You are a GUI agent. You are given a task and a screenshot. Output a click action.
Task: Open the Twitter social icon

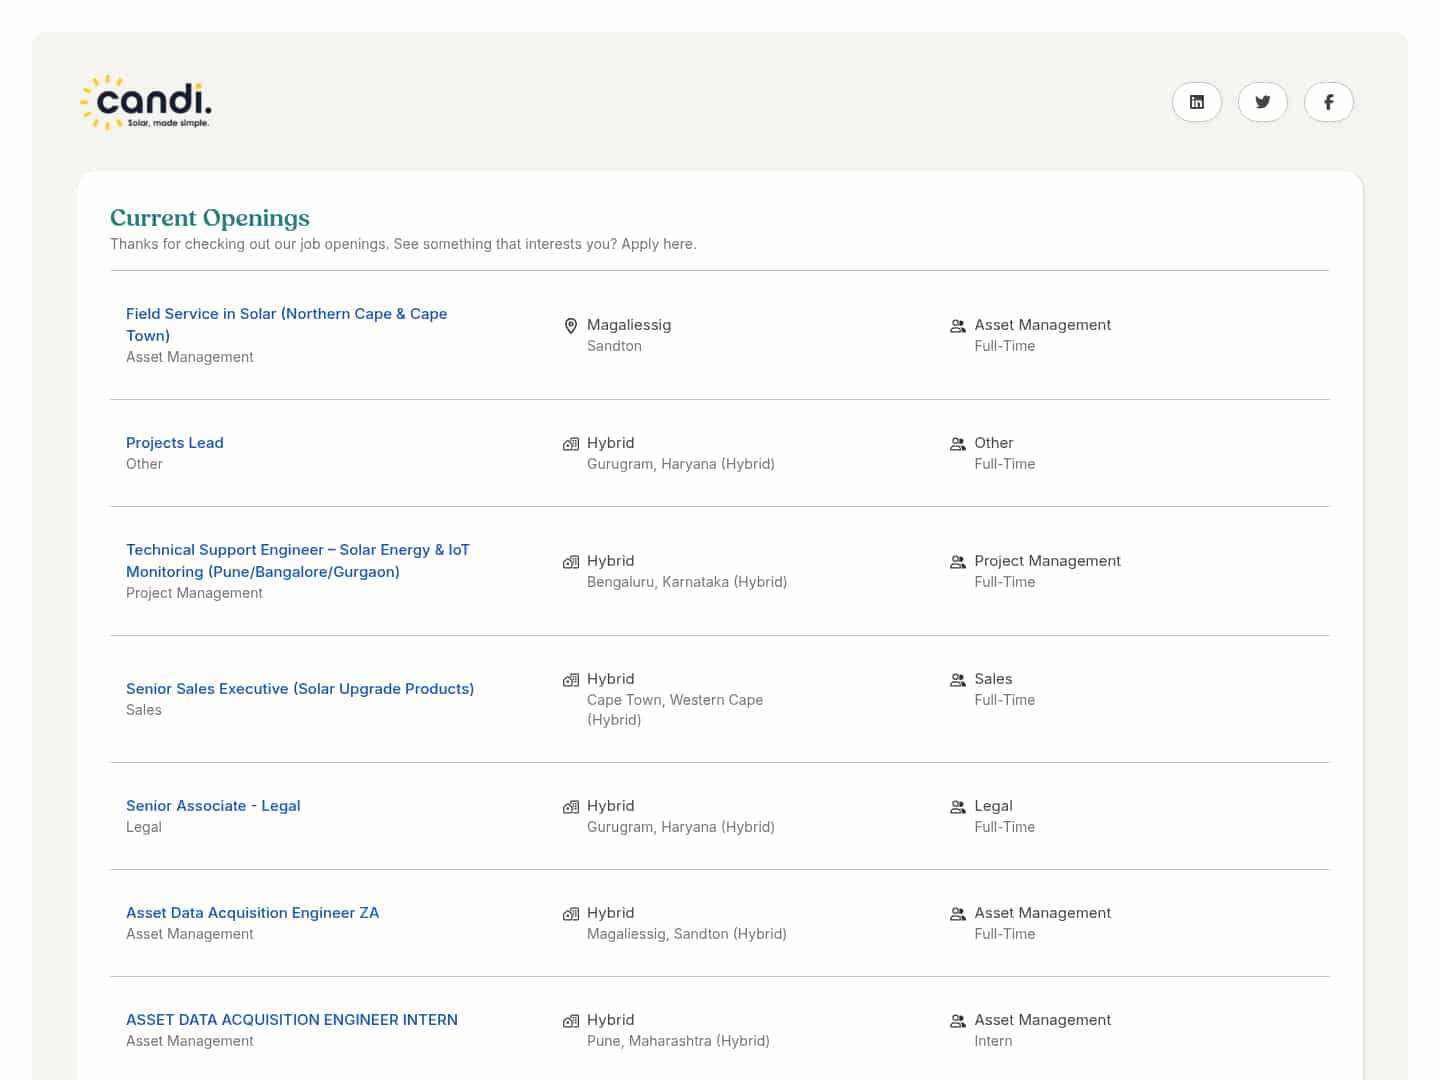tap(1263, 102)
